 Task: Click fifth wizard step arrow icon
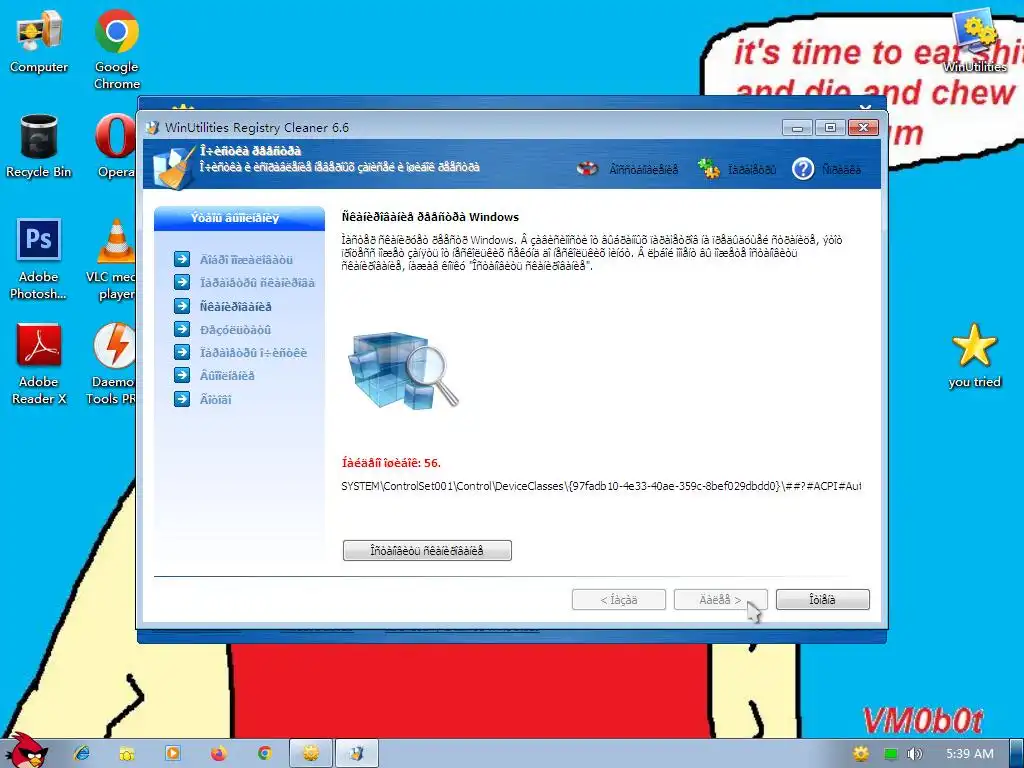pyautogui.click(x=182, y=352)
